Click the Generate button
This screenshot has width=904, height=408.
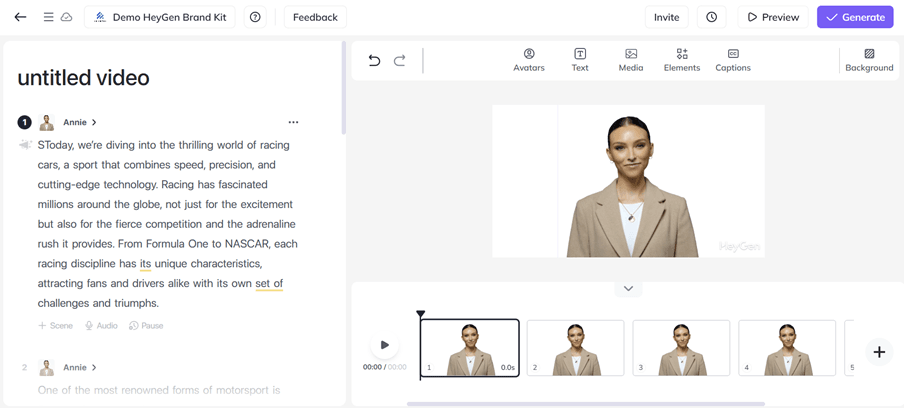[x=855, y=17]
